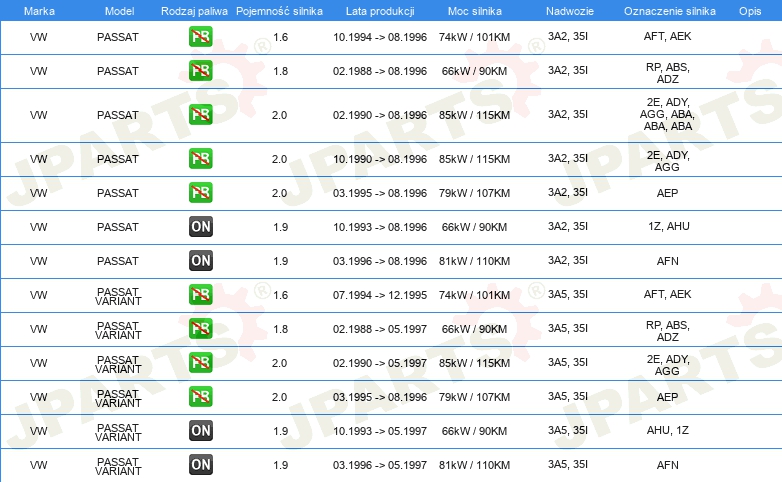Click petrol icon in Passat Variant 79kW AEP row
The width and height of the screenshot is (782, 482).
point(200,396)
